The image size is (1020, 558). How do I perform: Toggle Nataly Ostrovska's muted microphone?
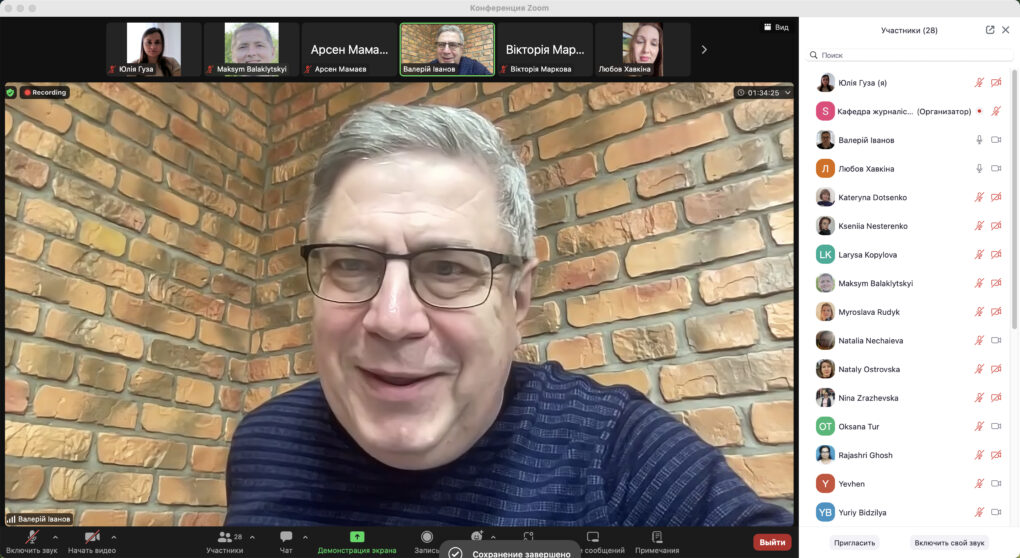pyautogui.click(x=979, y=369)
